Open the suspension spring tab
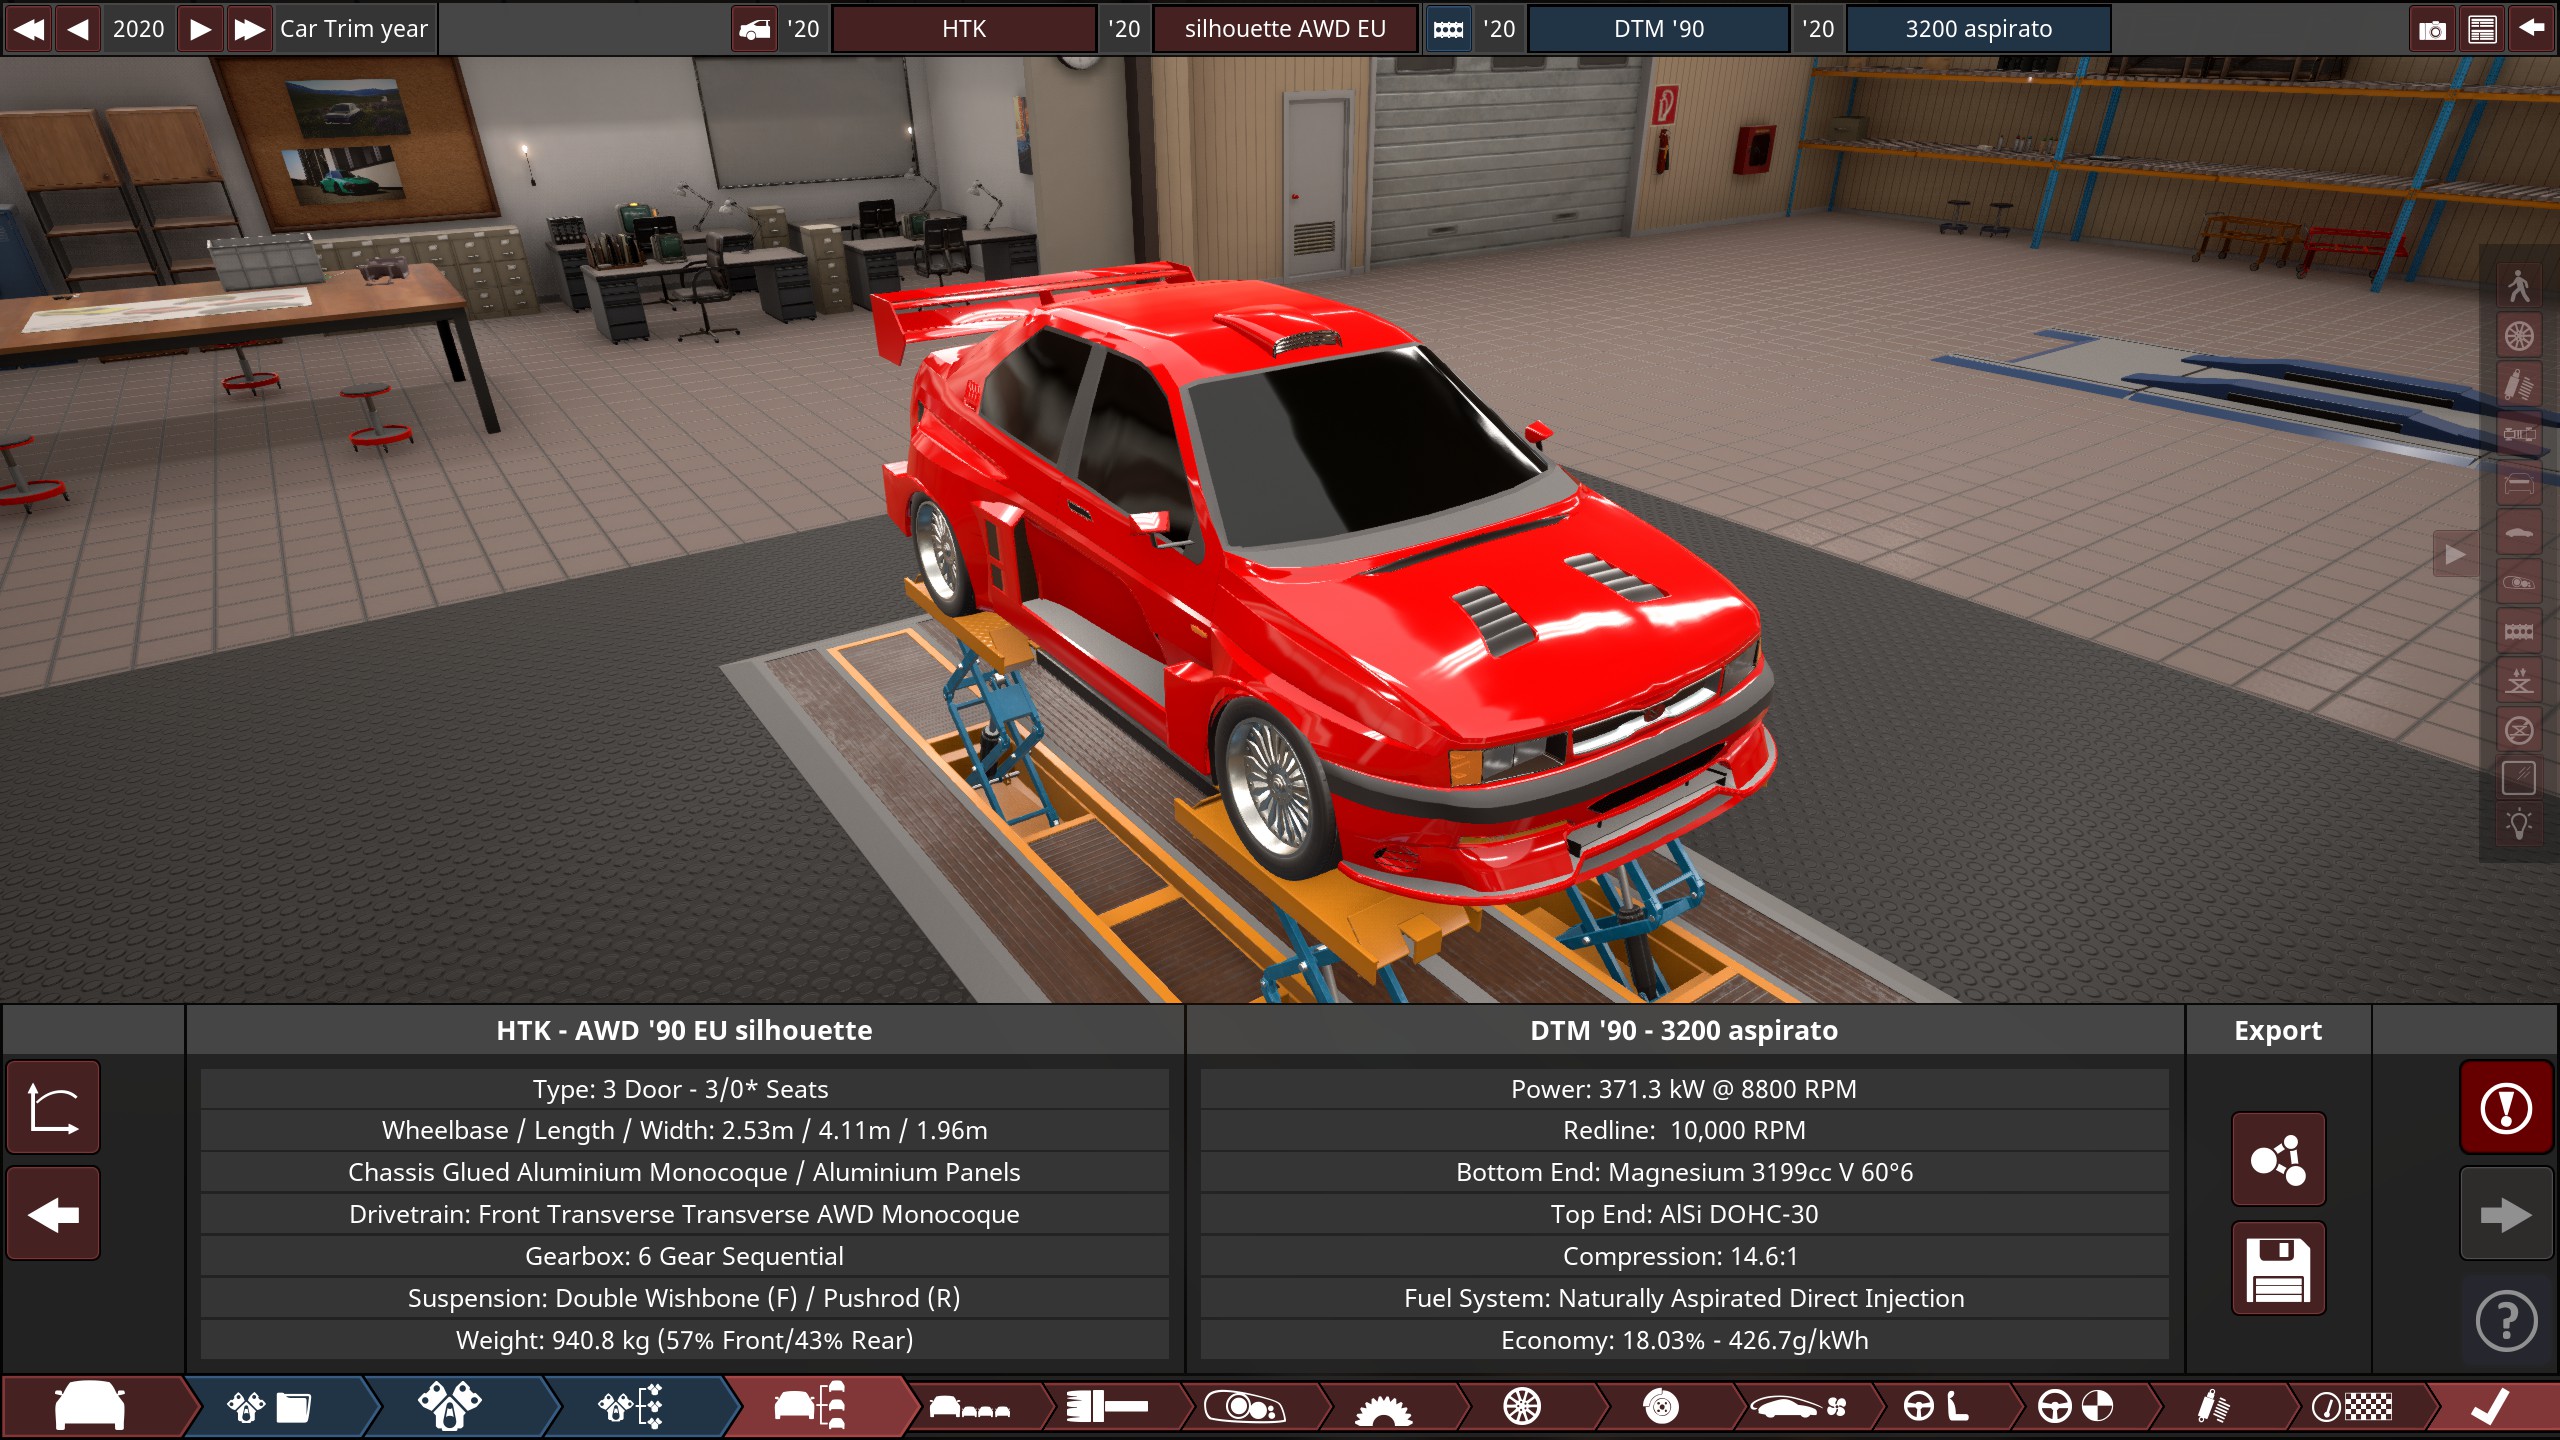The height and width of the screenshot is (1440, 2560). point(2214,1408)
